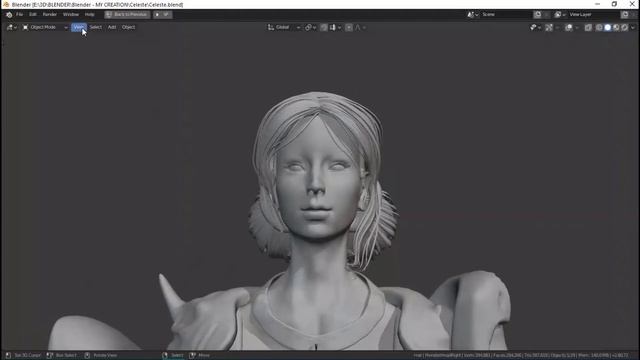Viewport: 640px width, 360px height.
Task: Open the Global transform orientation dropdown
Action: point(284,27)
